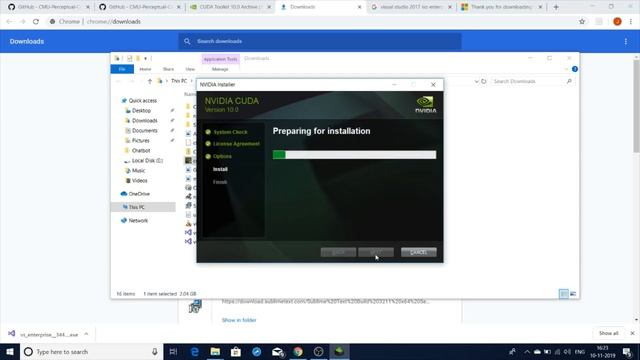The image size is (640, 360).
Task: Open the Manage ribbon tab in Explorer
Action: click(220, 69)
